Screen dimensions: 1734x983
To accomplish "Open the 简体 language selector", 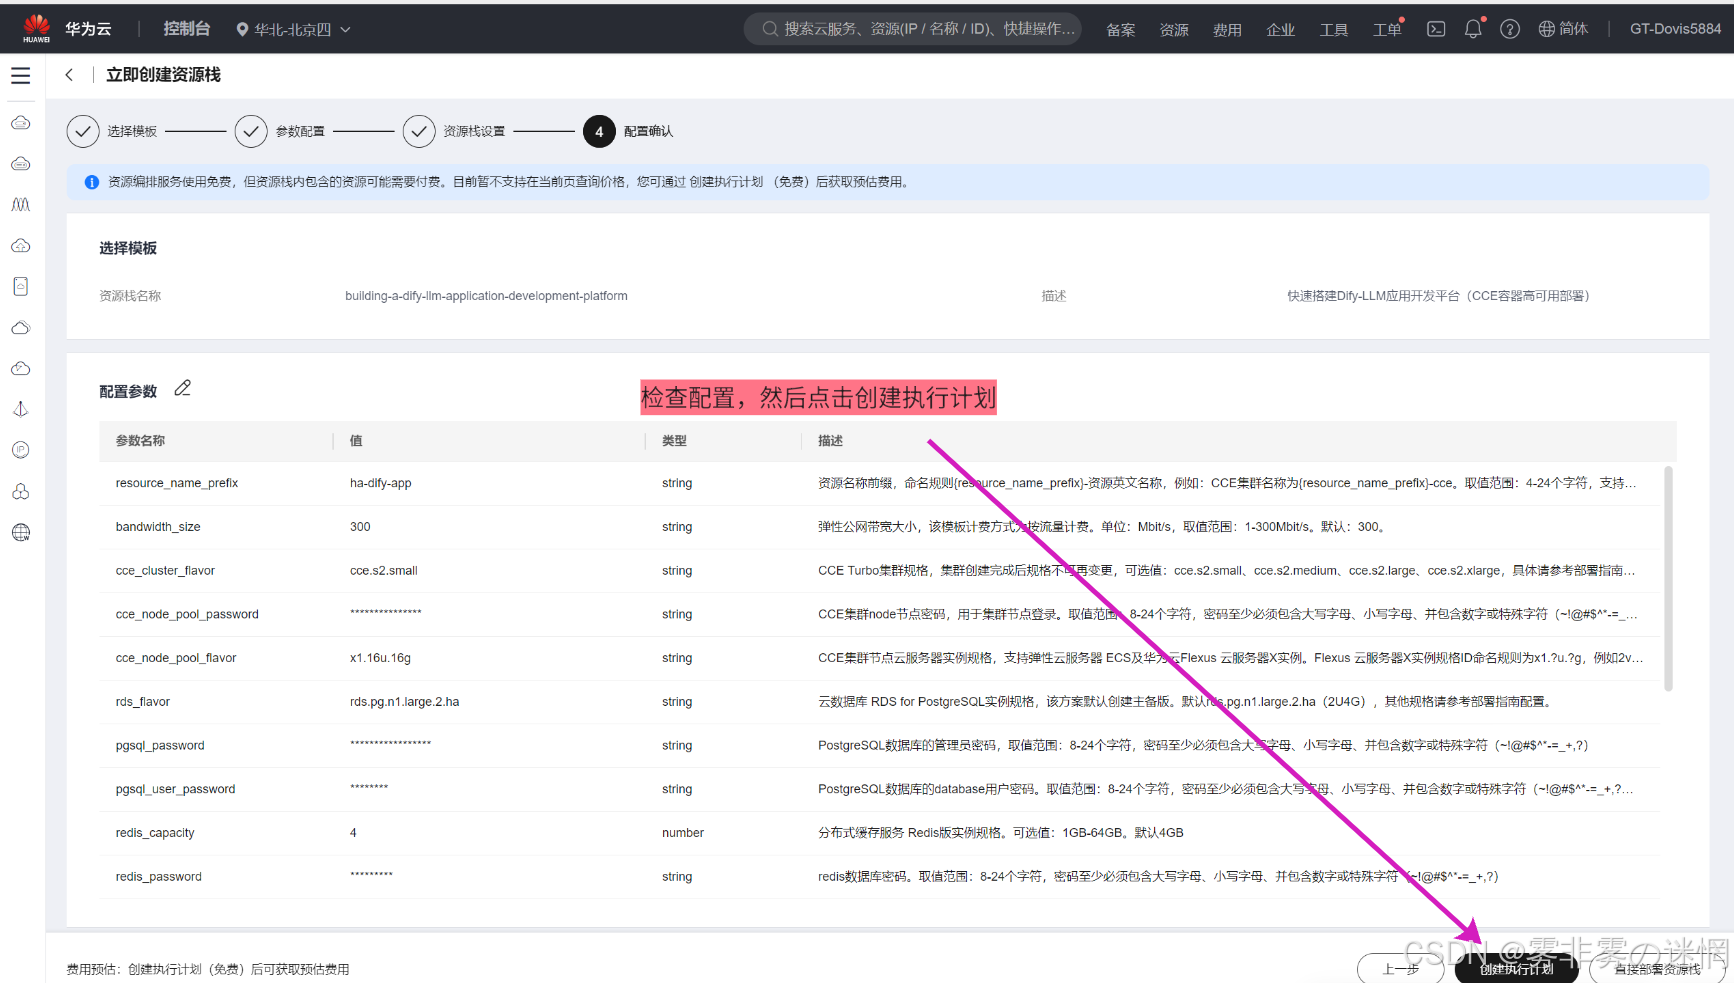I will point(1563,29).
